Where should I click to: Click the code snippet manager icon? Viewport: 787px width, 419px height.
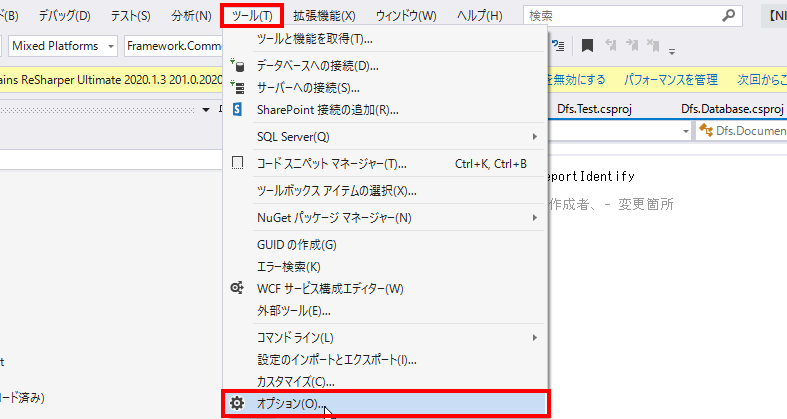point(237,163)
